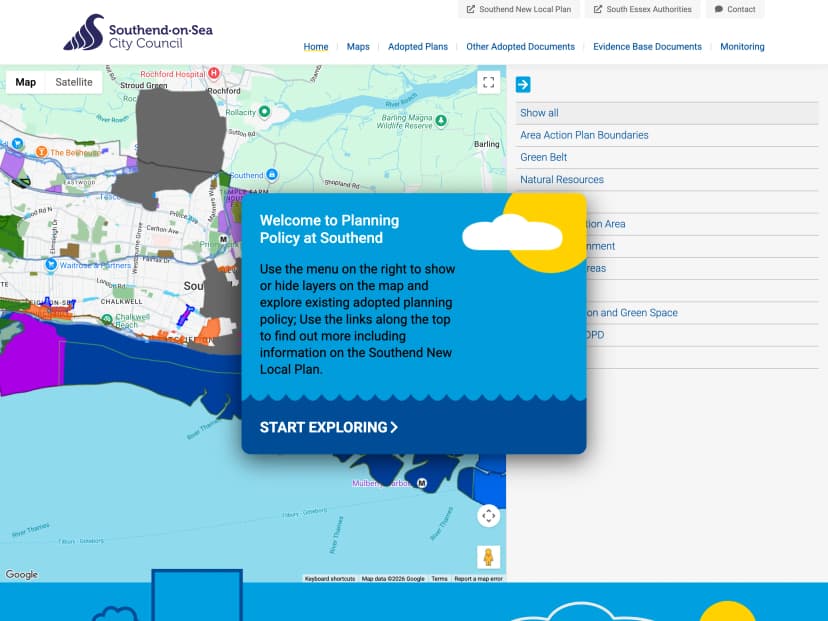
Task: Click Report a map error link
Action: pos(478,579)
